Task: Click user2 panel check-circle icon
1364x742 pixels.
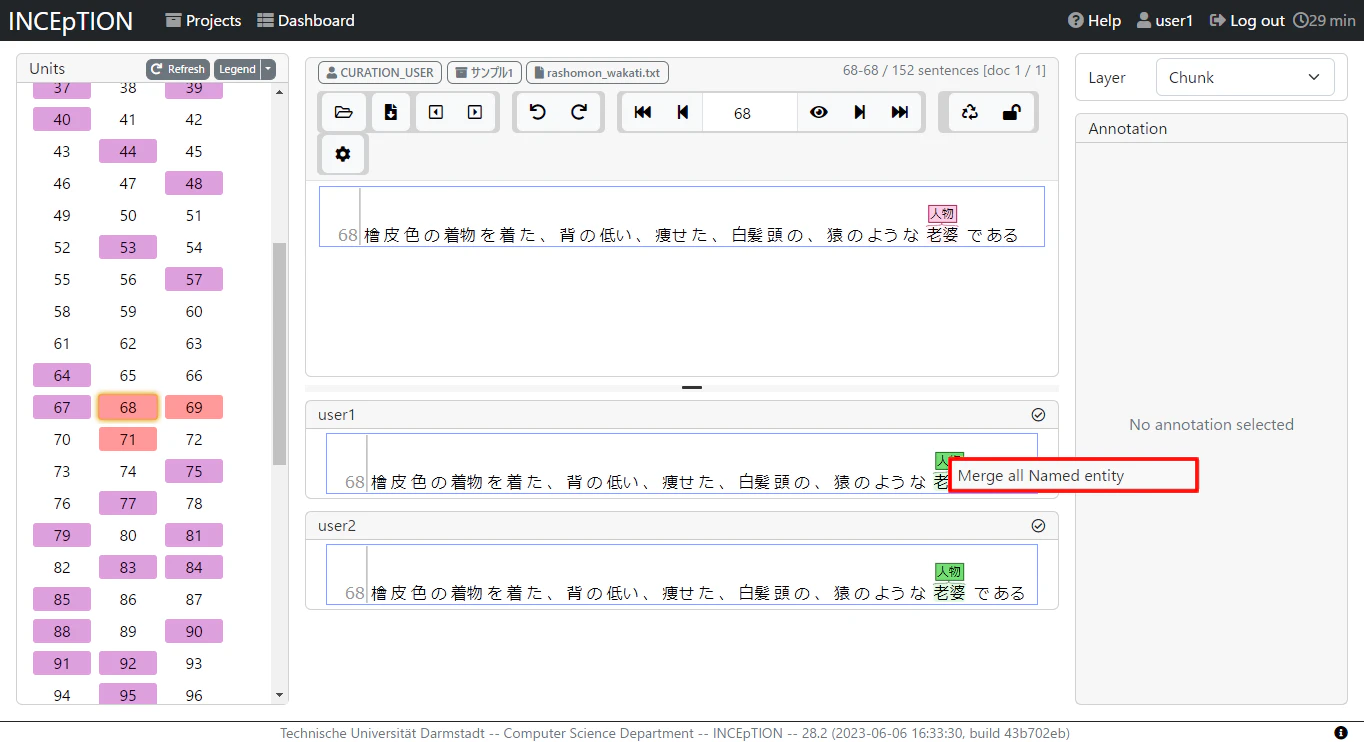Action: pyautogui.click(x=1038, y=525)
